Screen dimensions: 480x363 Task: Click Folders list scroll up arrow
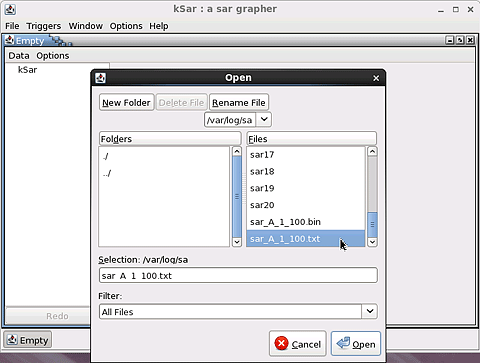point(237,151)
